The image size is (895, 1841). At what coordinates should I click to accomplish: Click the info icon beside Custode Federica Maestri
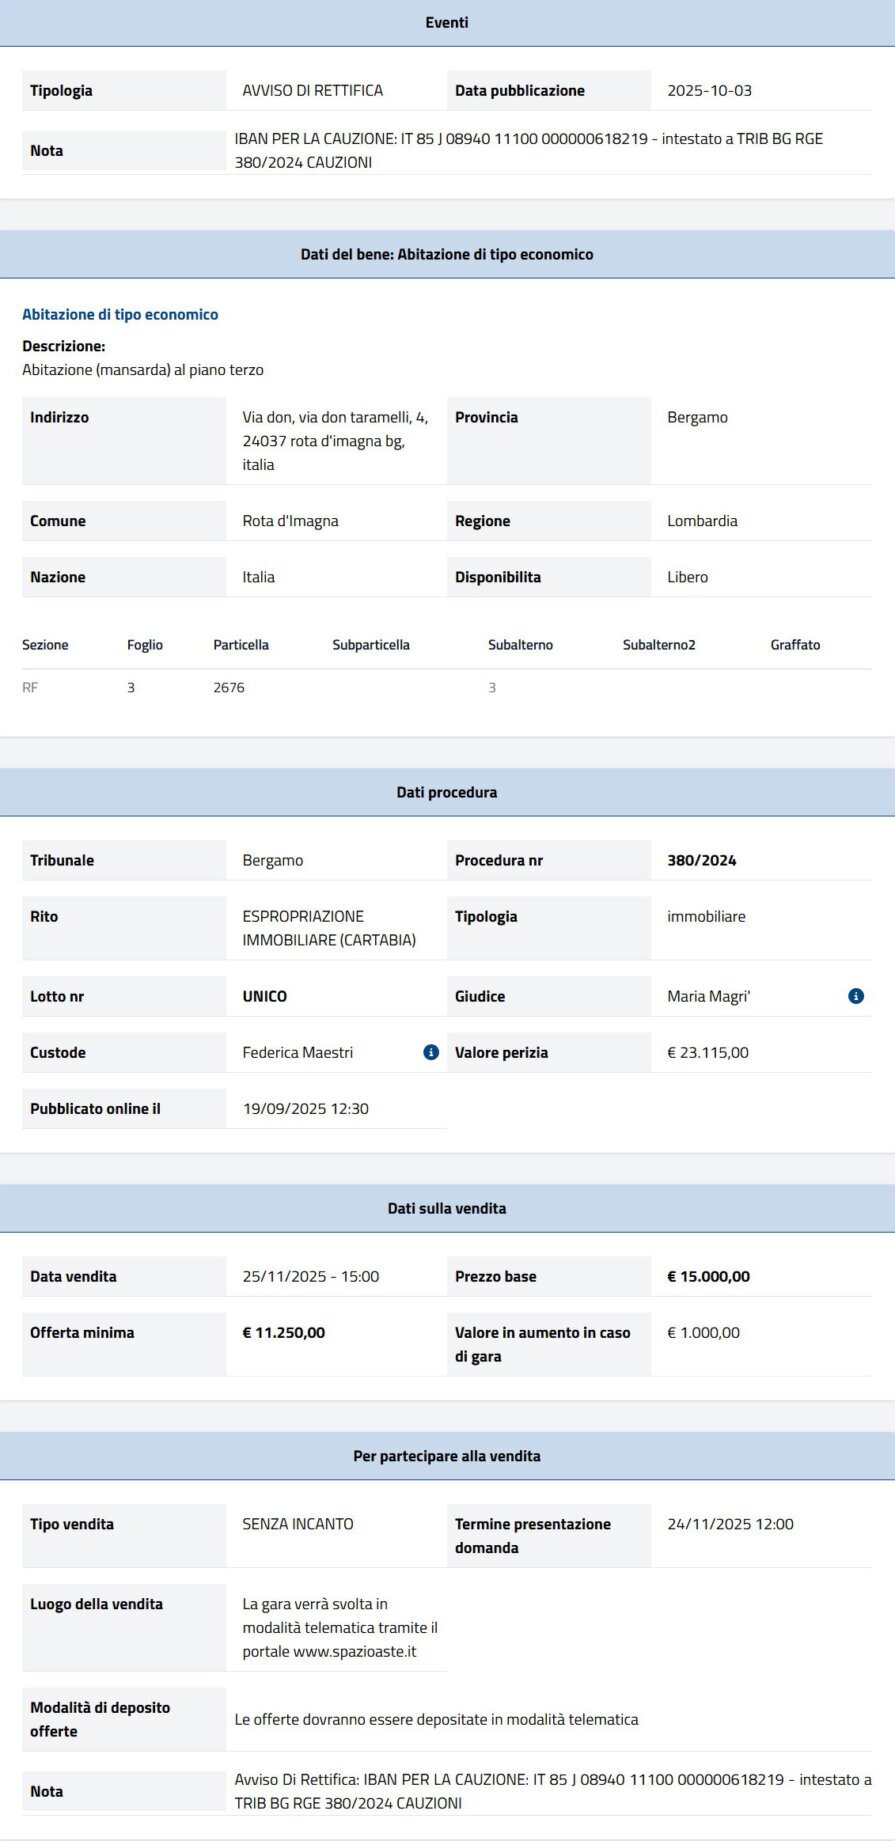click(x=431, y=1052)
